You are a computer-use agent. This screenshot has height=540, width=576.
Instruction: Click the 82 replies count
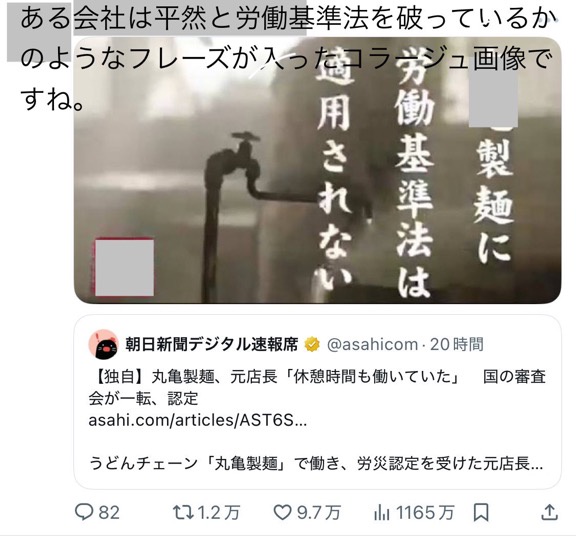(x=109, y=512)
